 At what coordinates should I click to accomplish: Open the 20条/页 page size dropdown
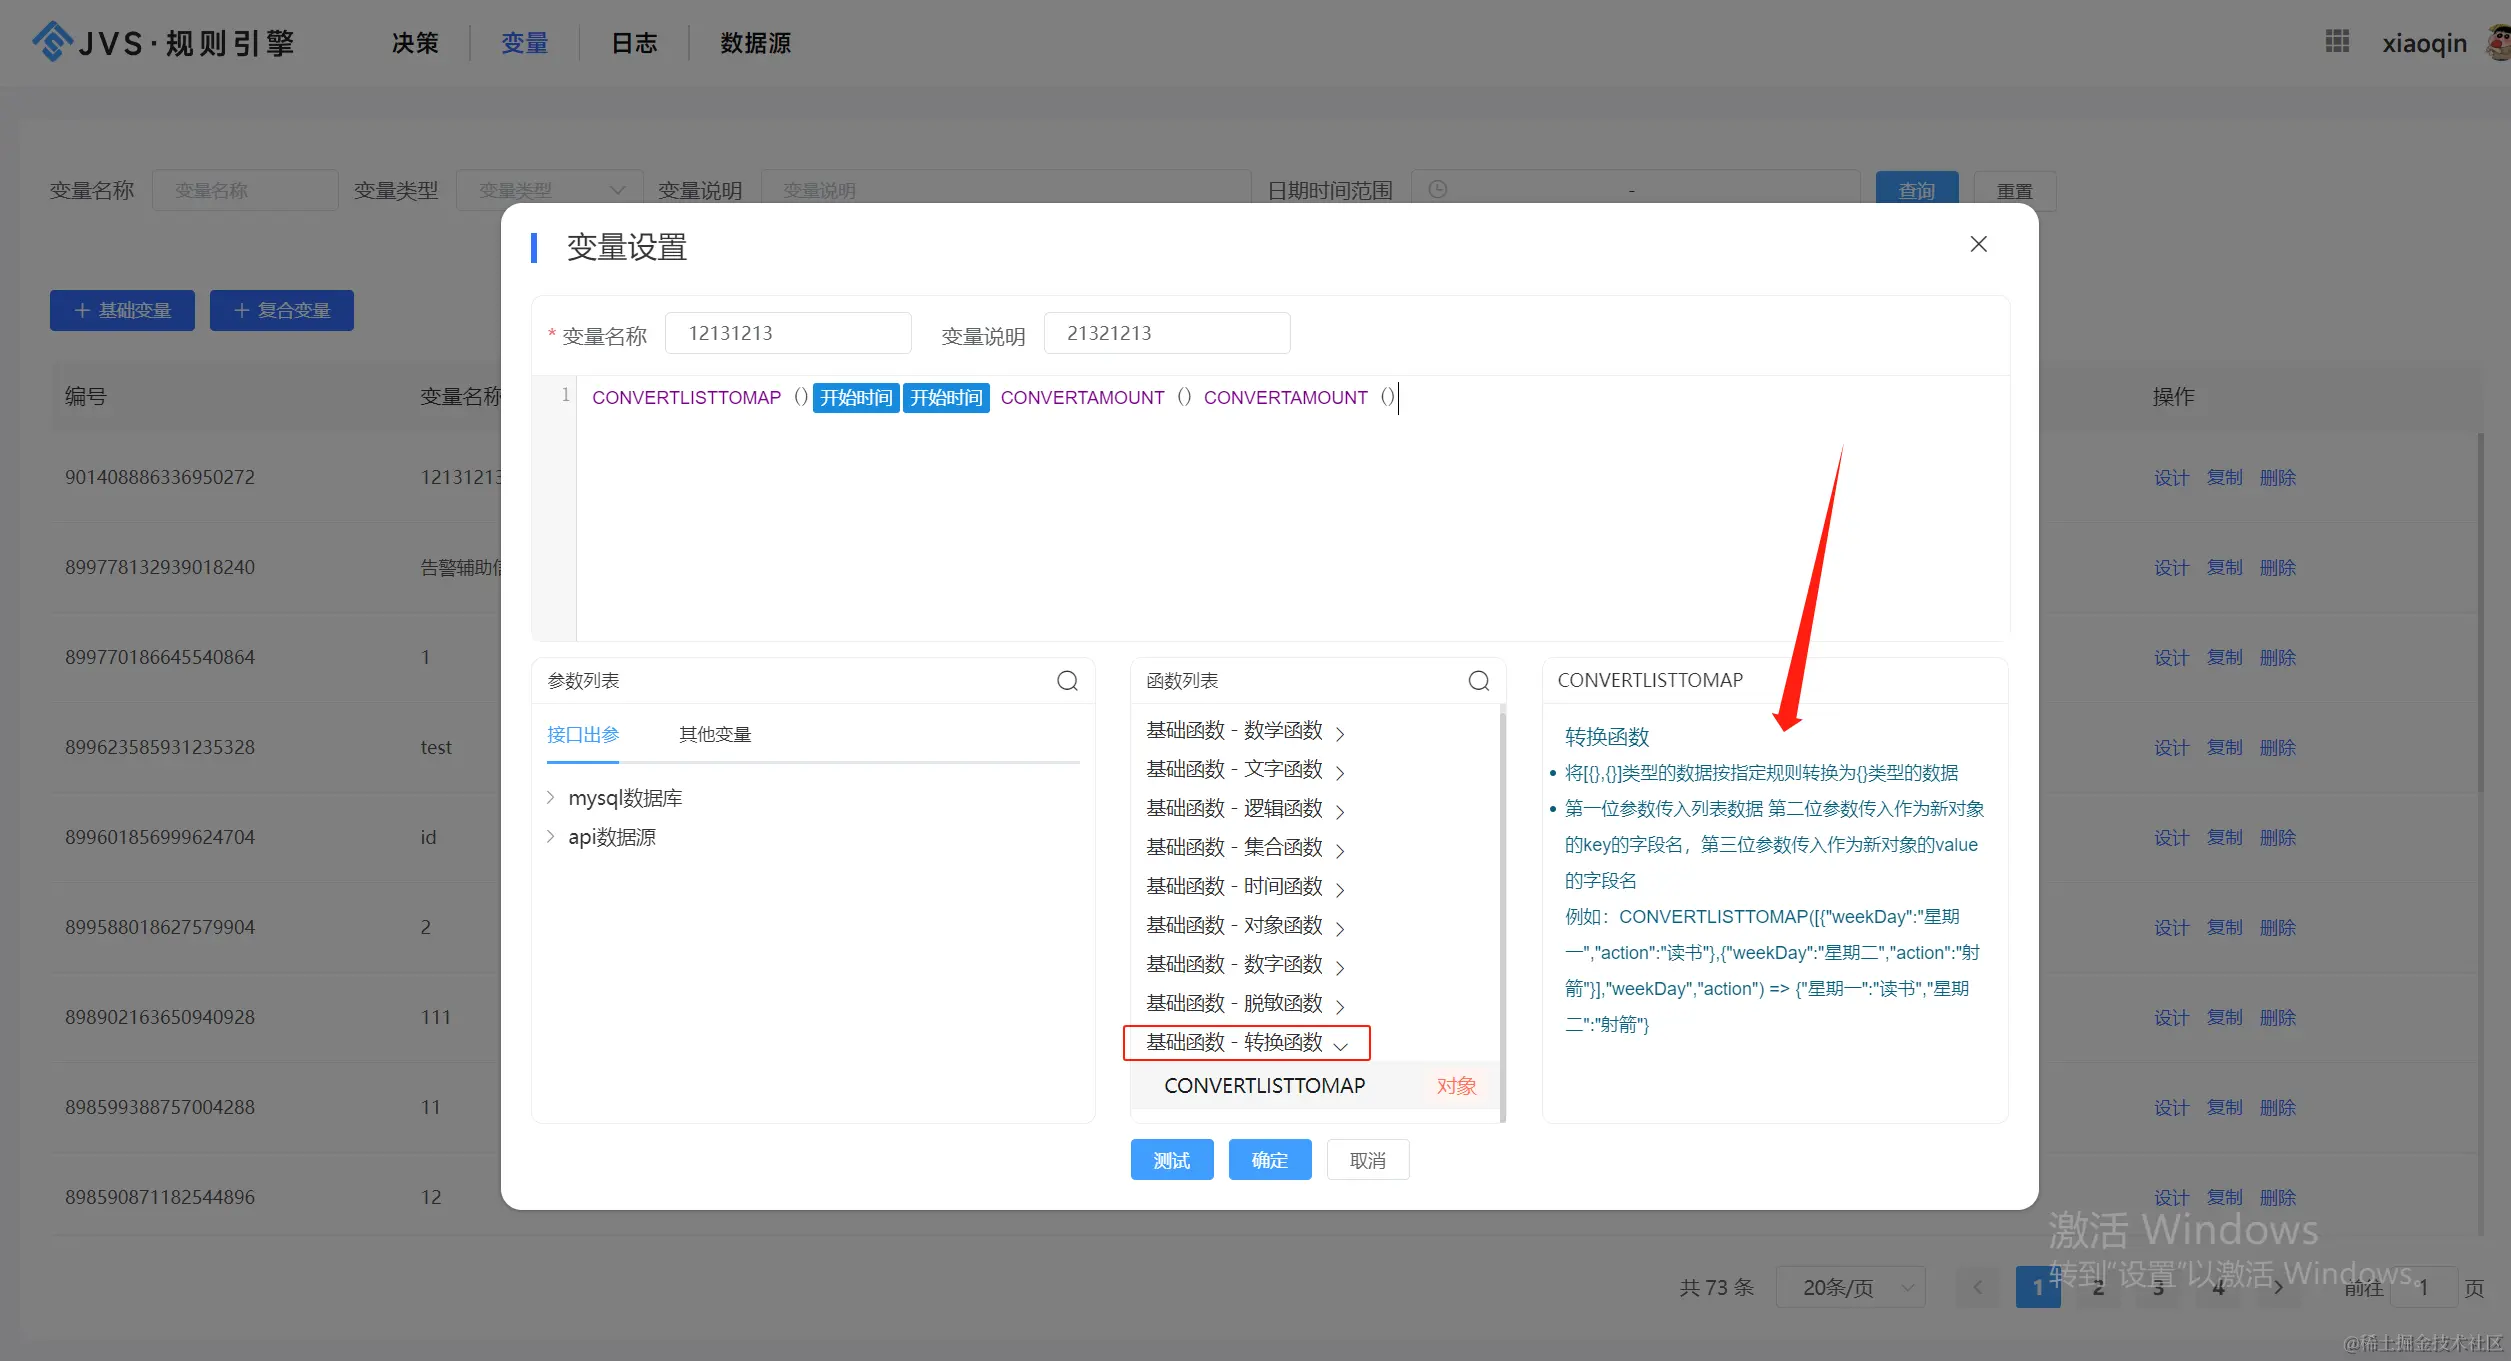(x=1850, y=1288)
